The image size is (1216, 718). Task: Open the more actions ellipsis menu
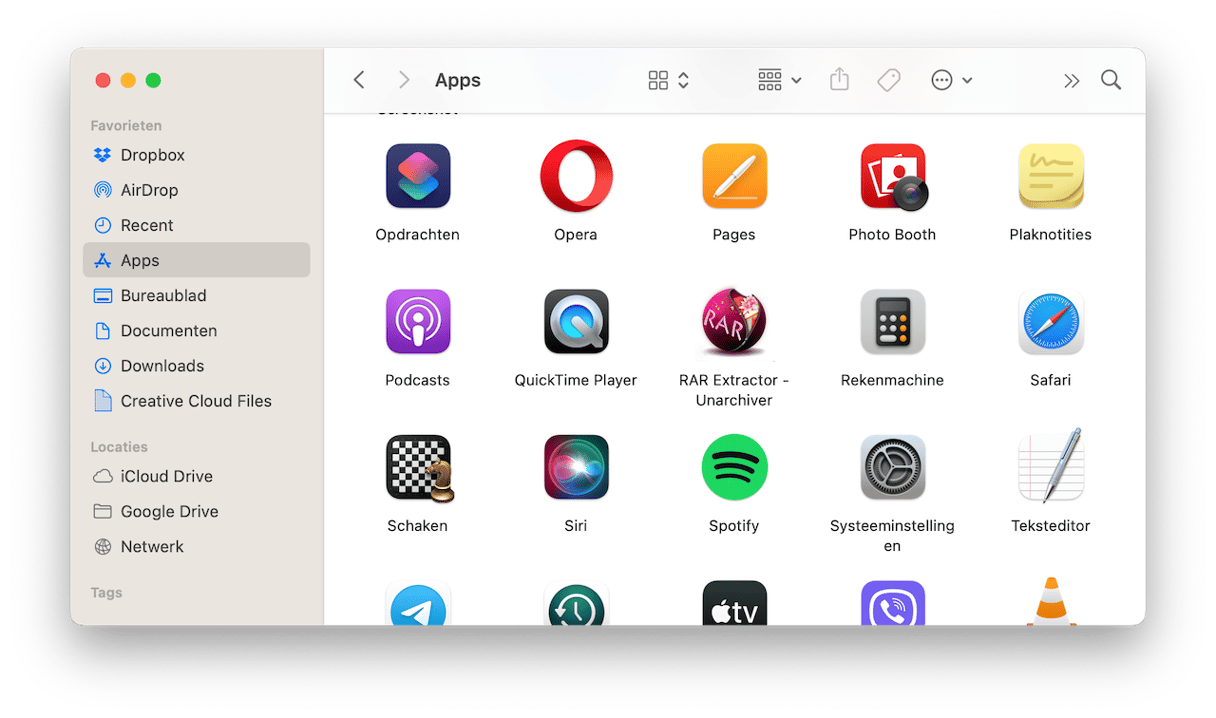click(951, 81)
